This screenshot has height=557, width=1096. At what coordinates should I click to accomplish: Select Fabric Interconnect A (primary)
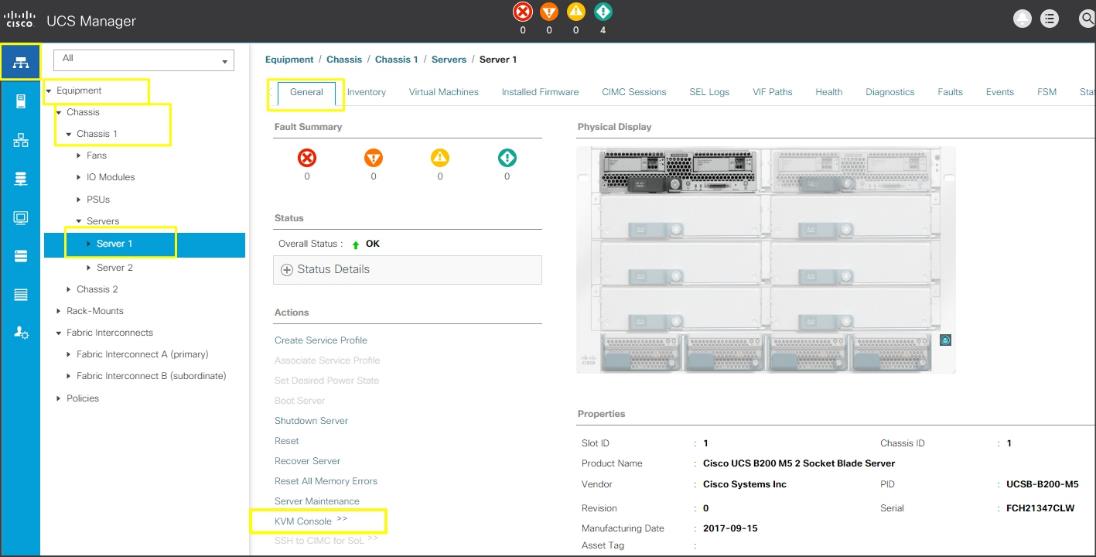(x=142, y=354)
